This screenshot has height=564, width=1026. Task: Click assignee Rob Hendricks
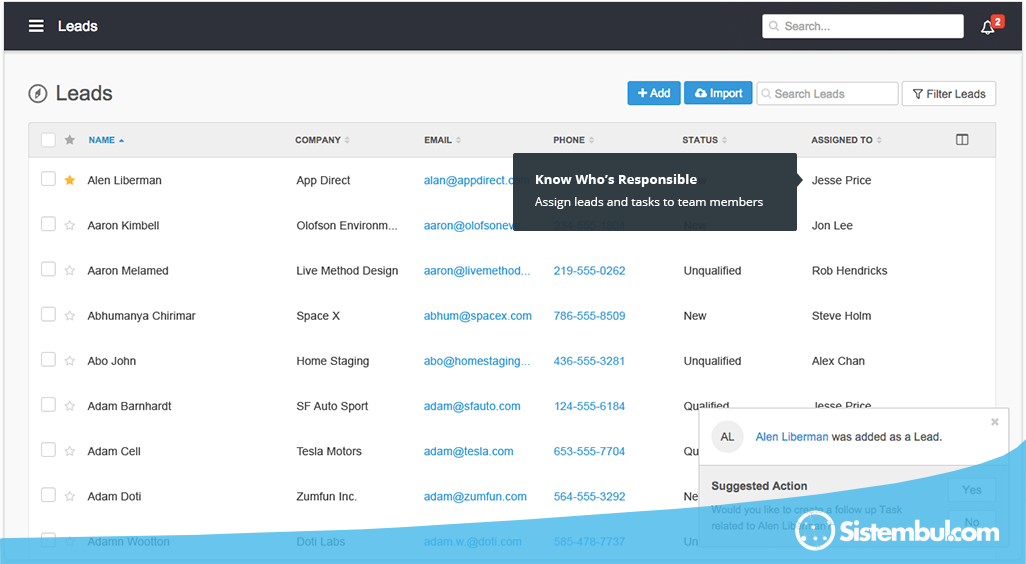point(849,270)
